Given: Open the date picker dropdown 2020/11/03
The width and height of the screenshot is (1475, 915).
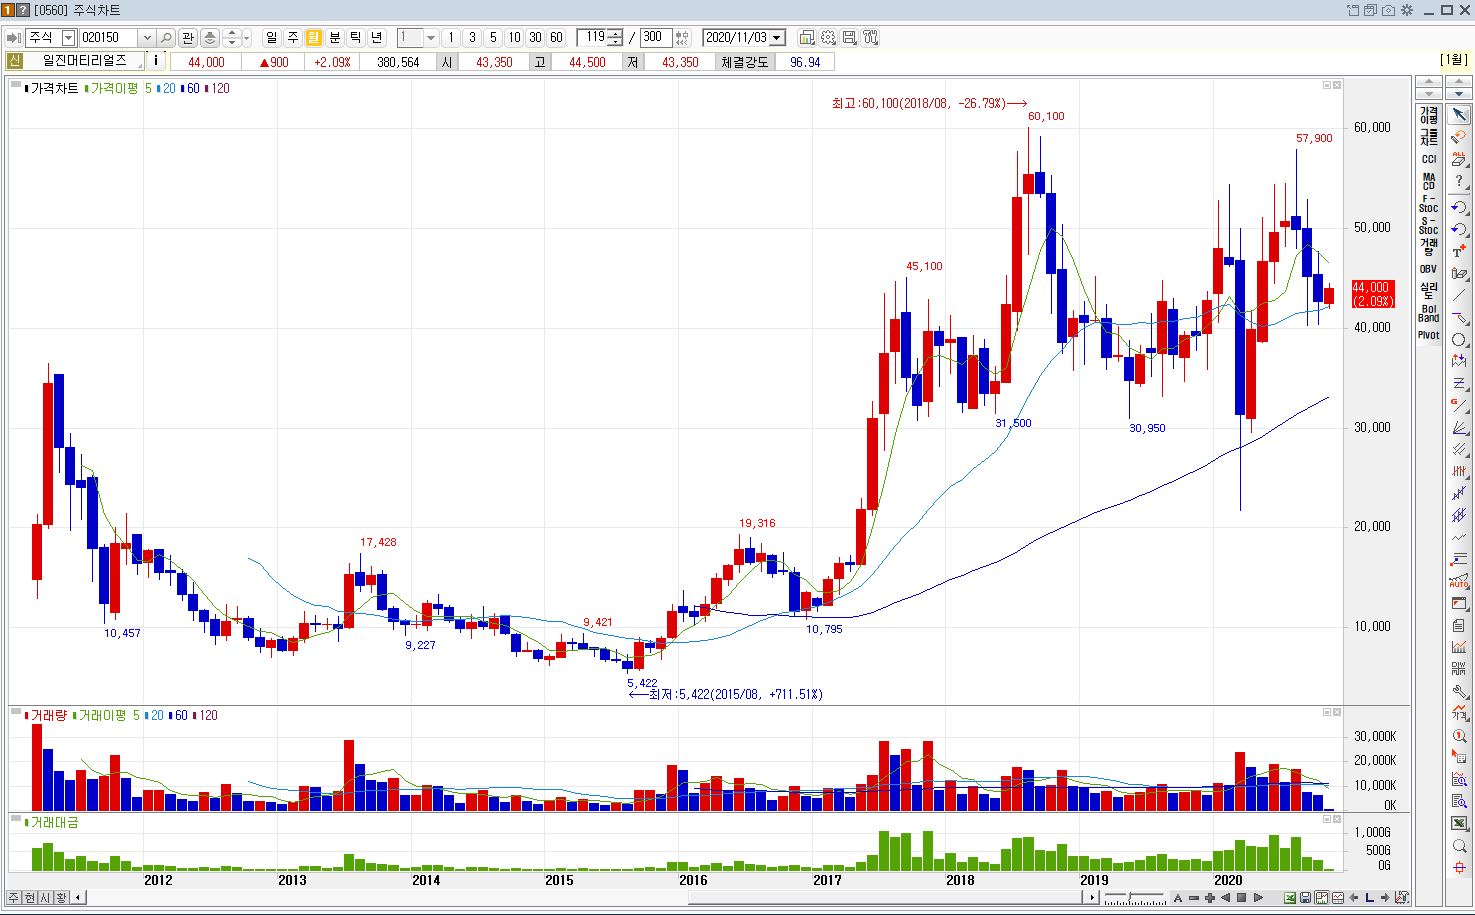Looking at the screenshot, I should (777, 37).
